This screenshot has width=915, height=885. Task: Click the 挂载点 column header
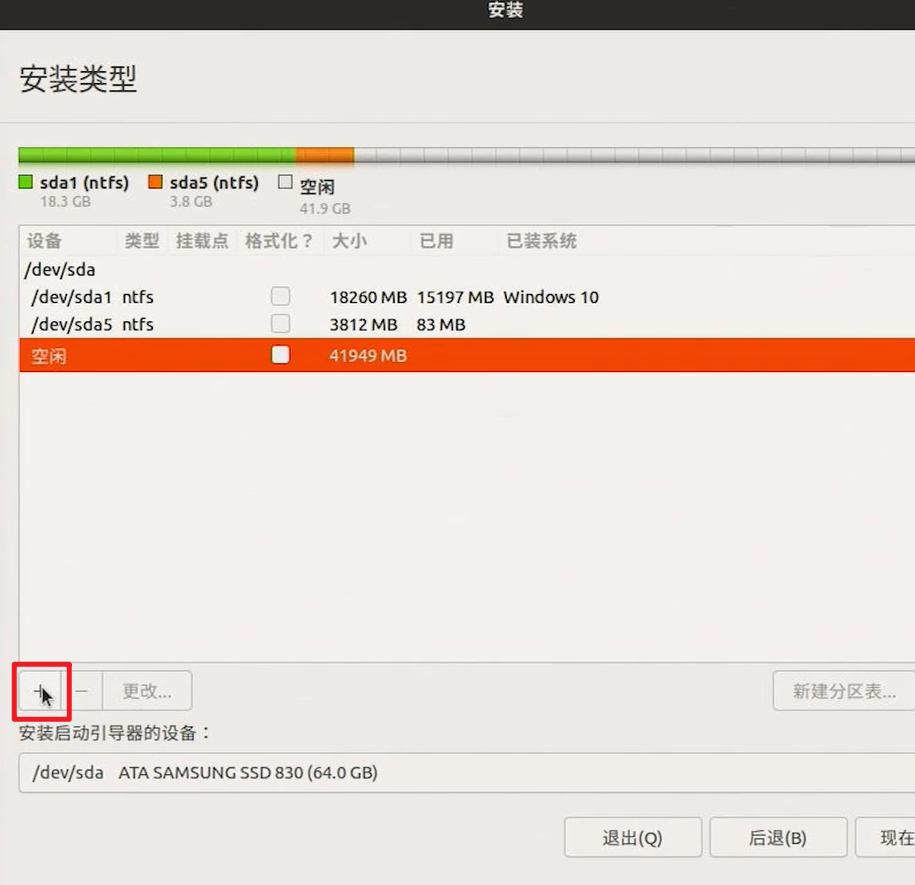coord(202,240)
